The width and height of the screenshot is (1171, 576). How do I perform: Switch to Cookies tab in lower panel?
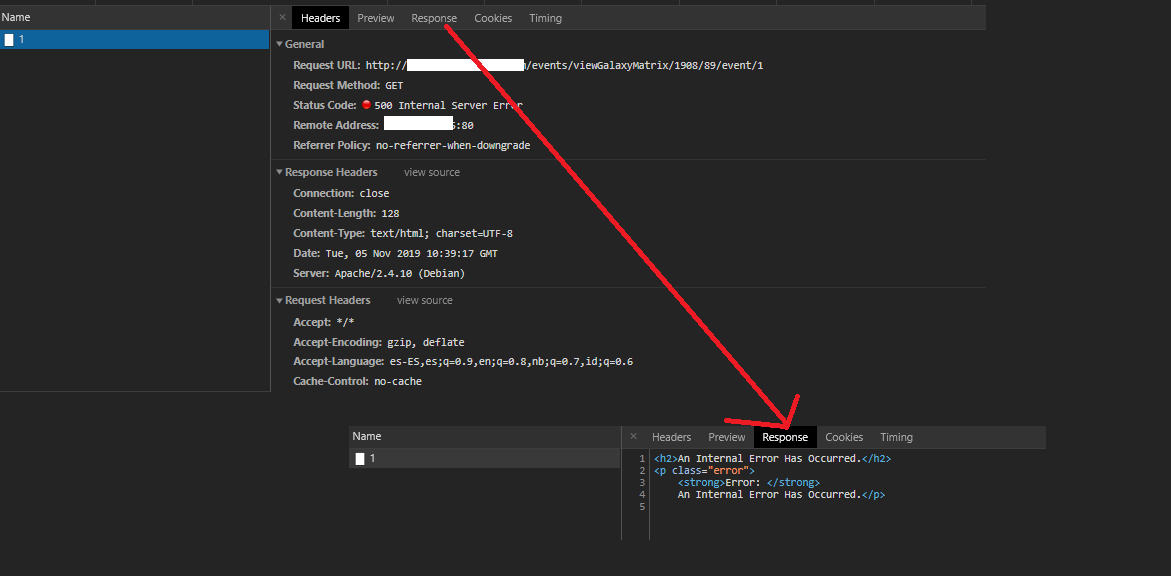pos(844,437)
